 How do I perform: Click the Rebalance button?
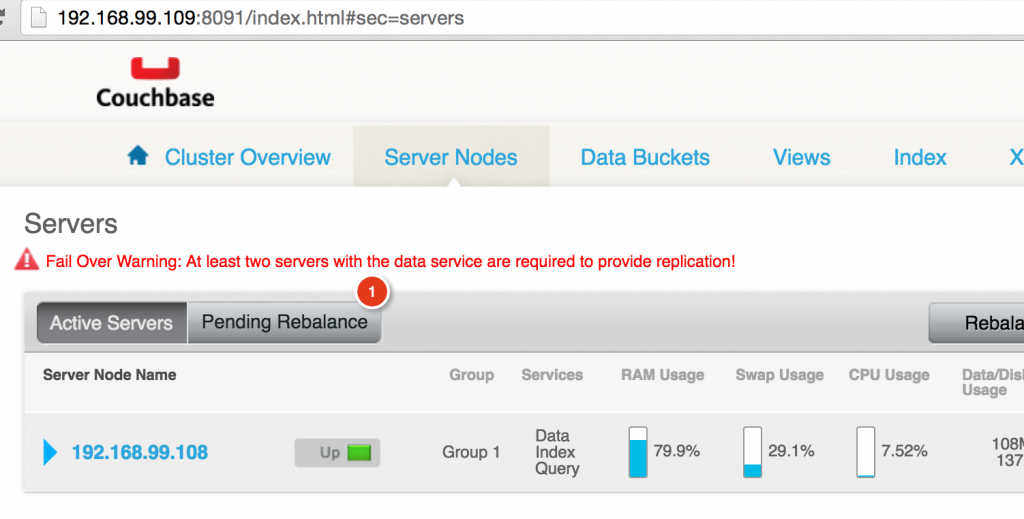(x=976, y=322)
